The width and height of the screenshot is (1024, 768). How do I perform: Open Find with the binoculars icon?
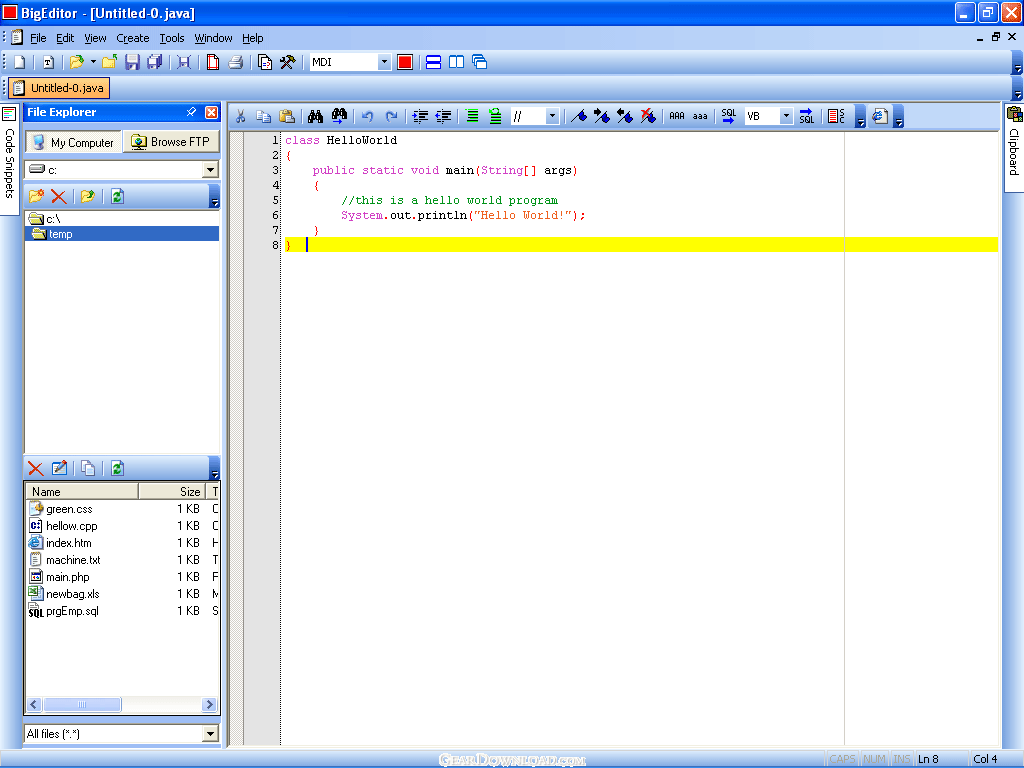click(315, 116)
